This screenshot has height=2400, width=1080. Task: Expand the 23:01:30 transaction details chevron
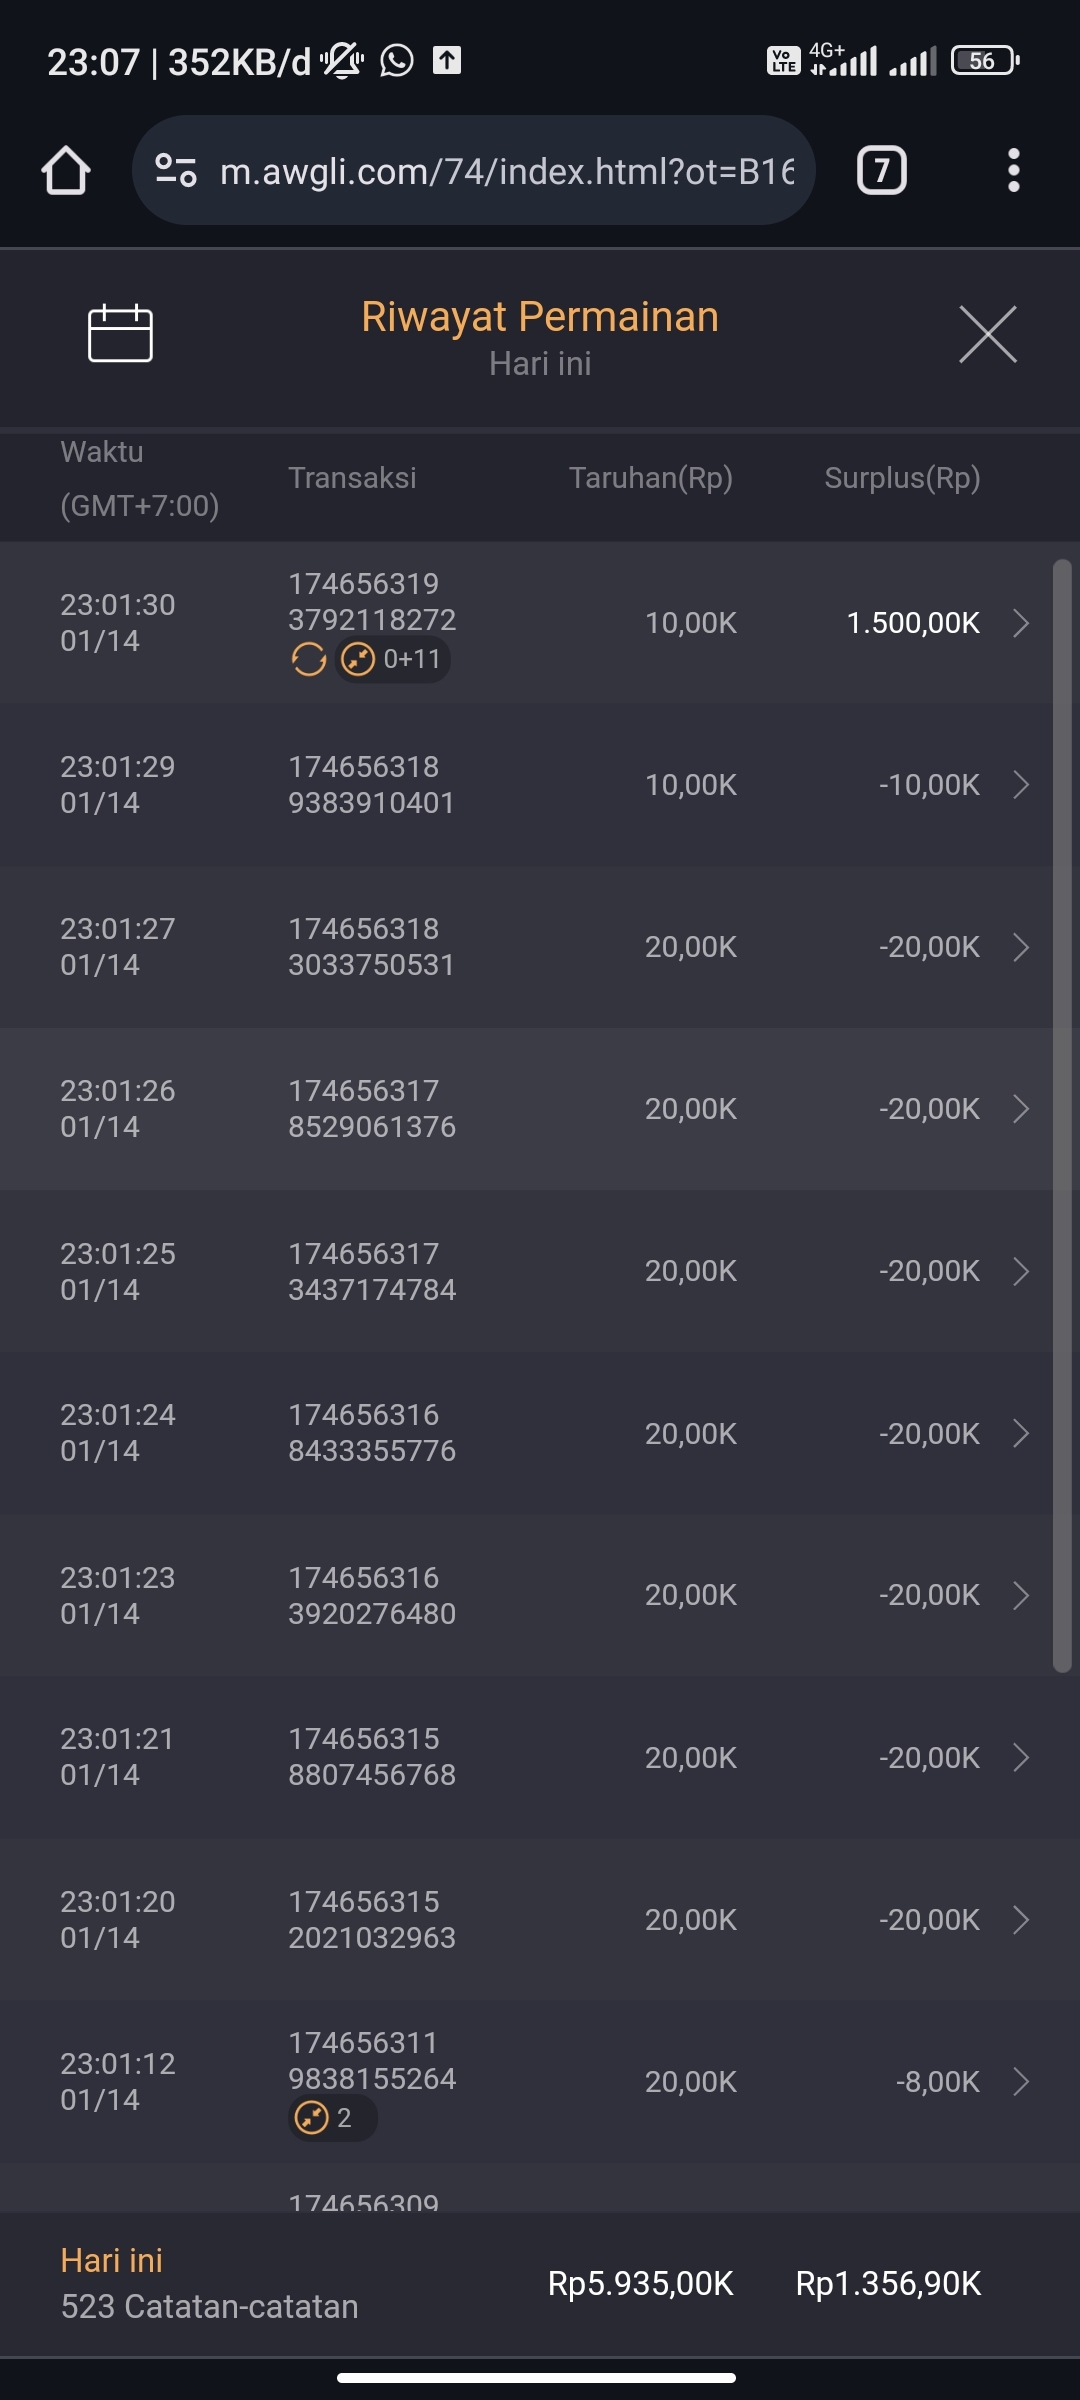1021,623
